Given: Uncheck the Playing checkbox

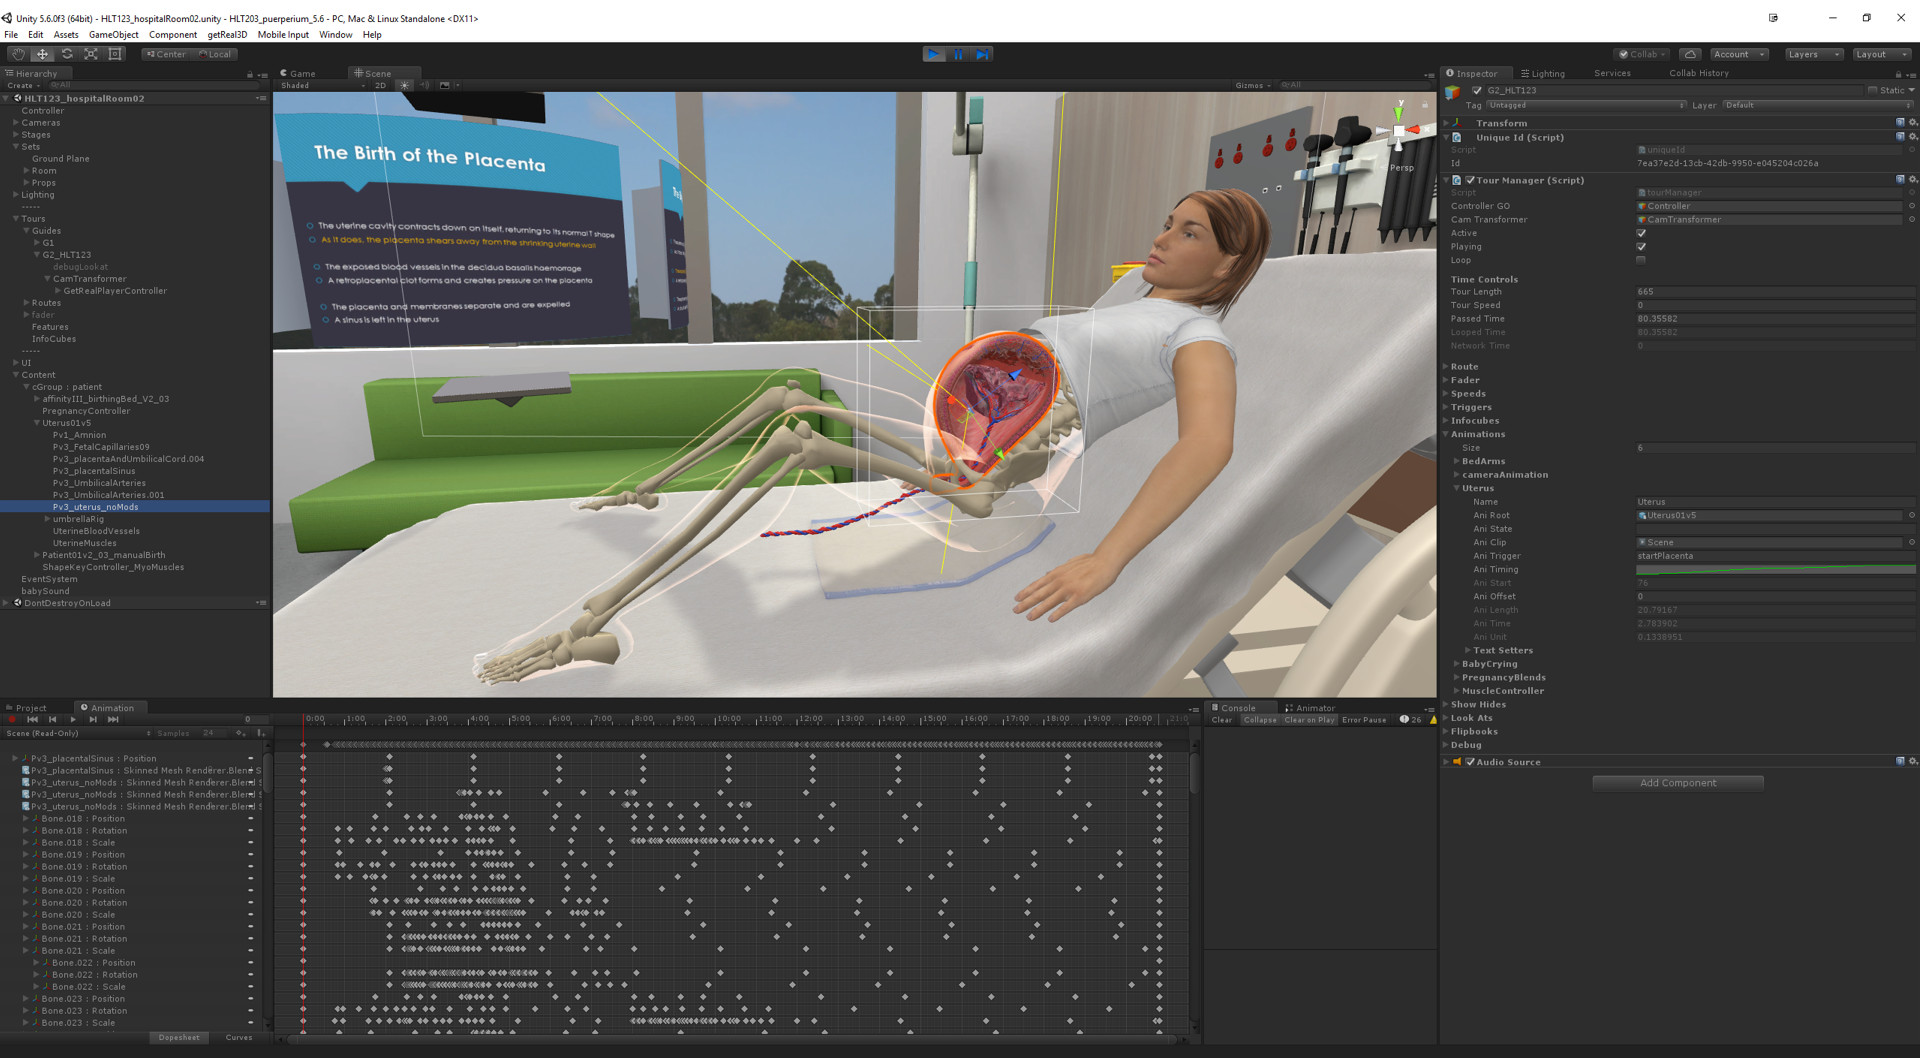Looking at the screenshot, I should [1641, 247].
